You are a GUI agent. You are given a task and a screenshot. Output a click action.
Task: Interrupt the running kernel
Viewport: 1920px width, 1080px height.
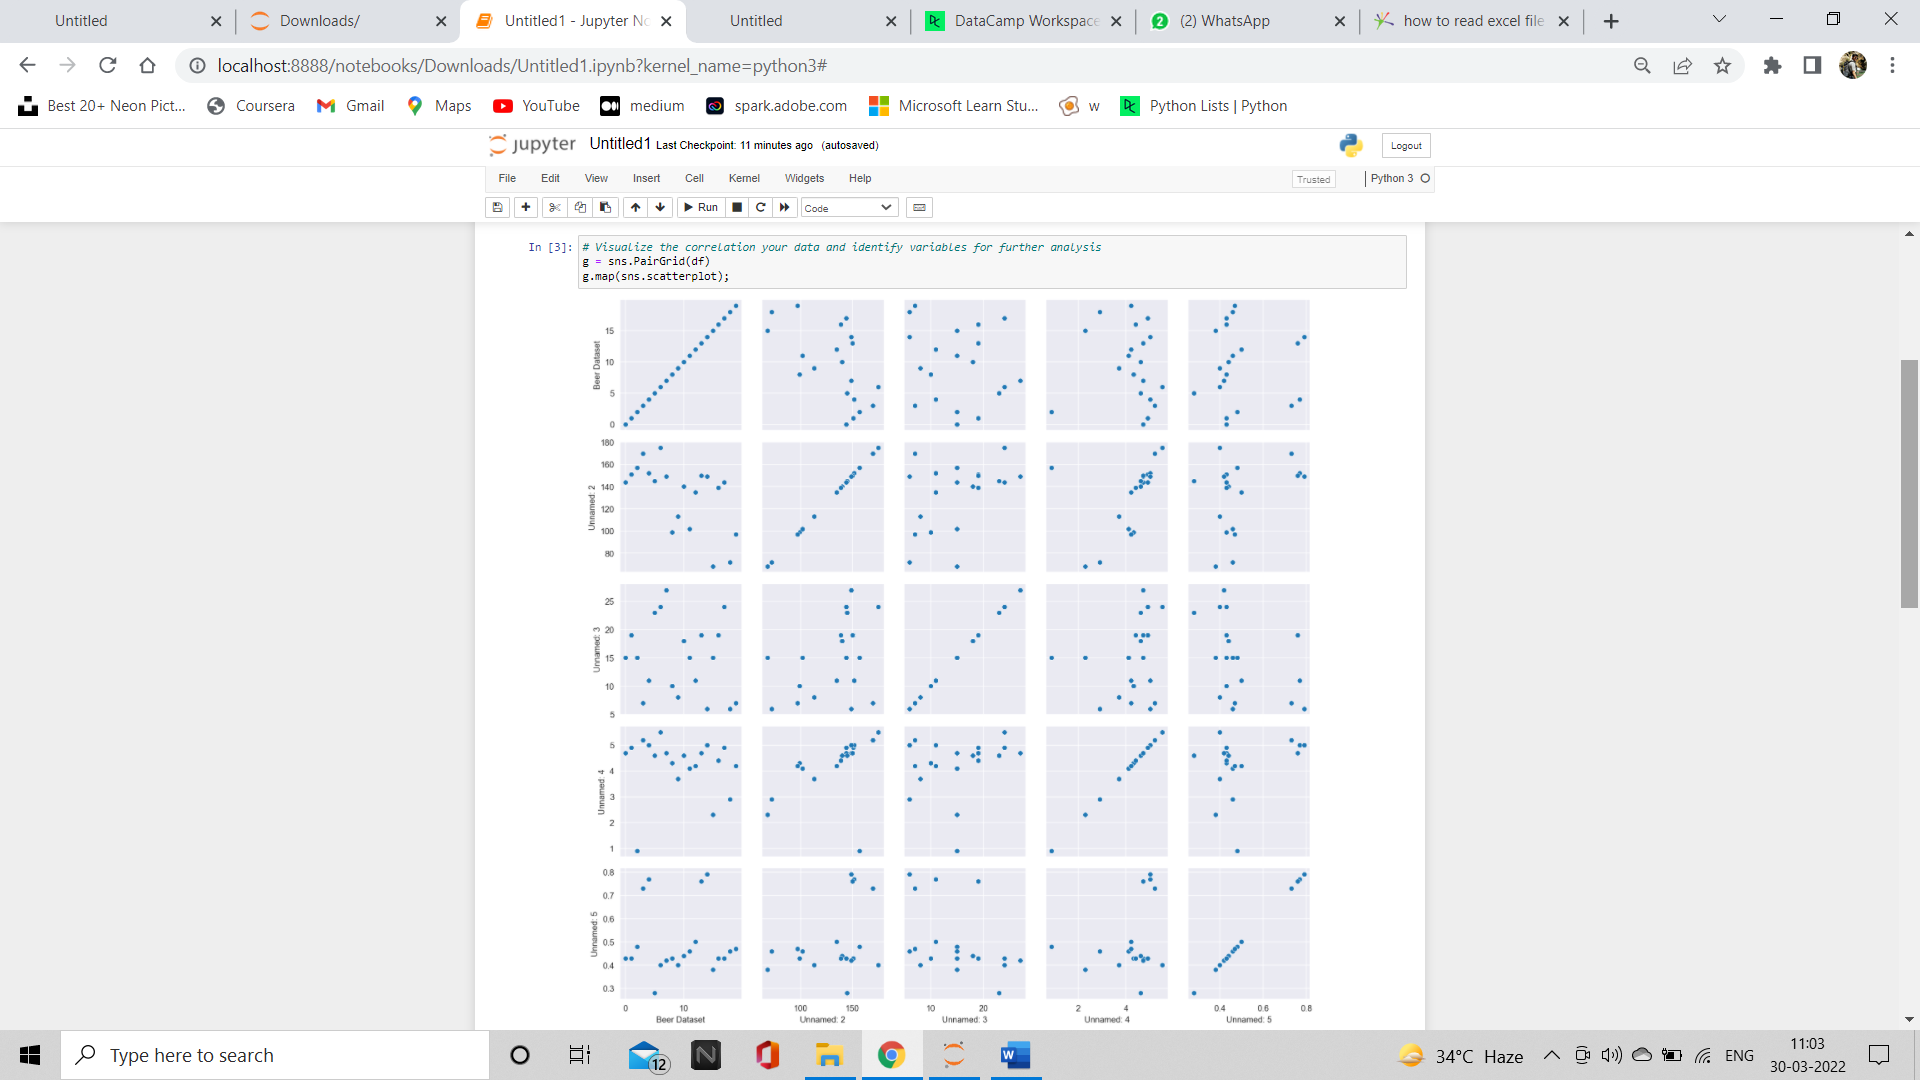pyautogui.click(x=737, y=207)
